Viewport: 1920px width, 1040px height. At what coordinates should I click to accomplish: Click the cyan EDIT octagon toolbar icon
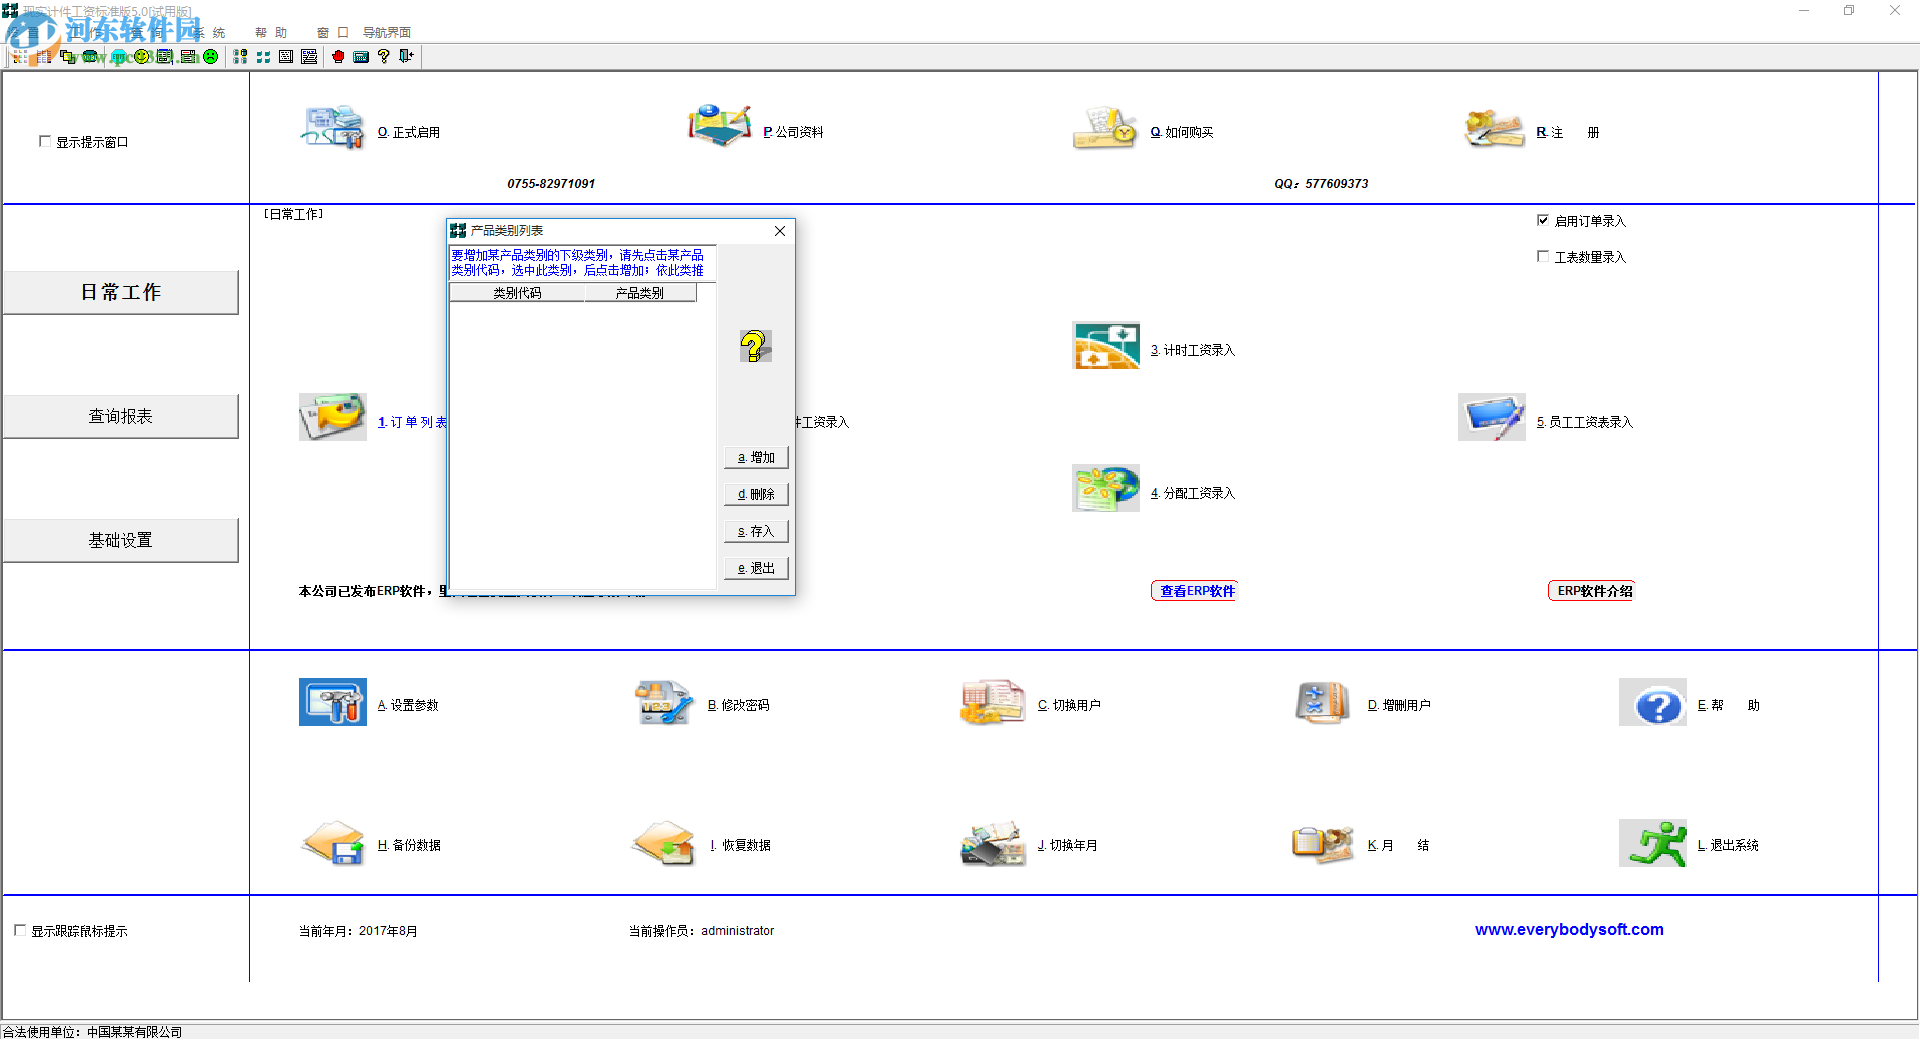pos(118,57)
